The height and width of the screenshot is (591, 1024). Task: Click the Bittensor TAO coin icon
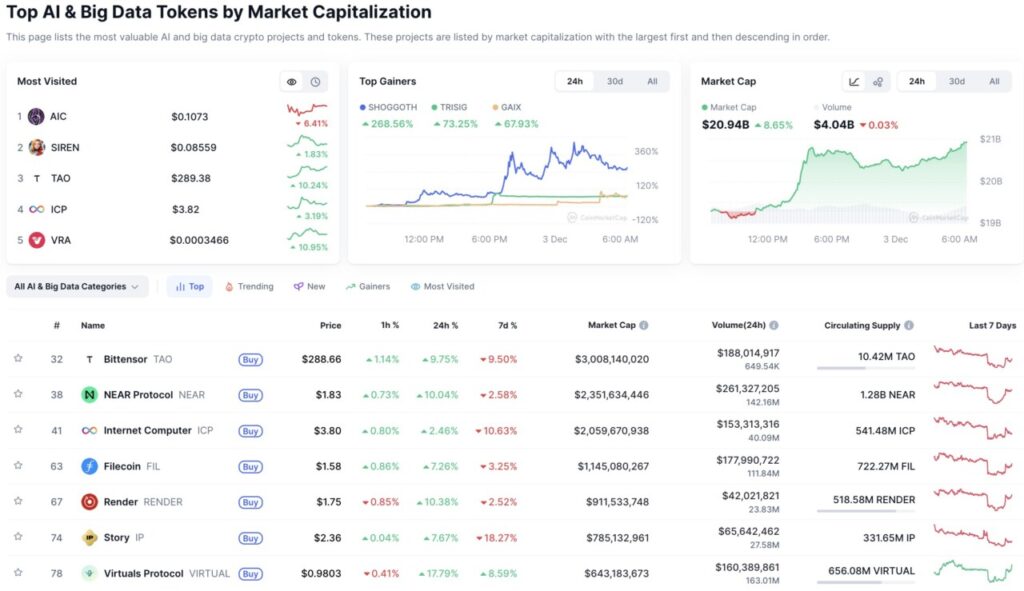coord(90,359)
